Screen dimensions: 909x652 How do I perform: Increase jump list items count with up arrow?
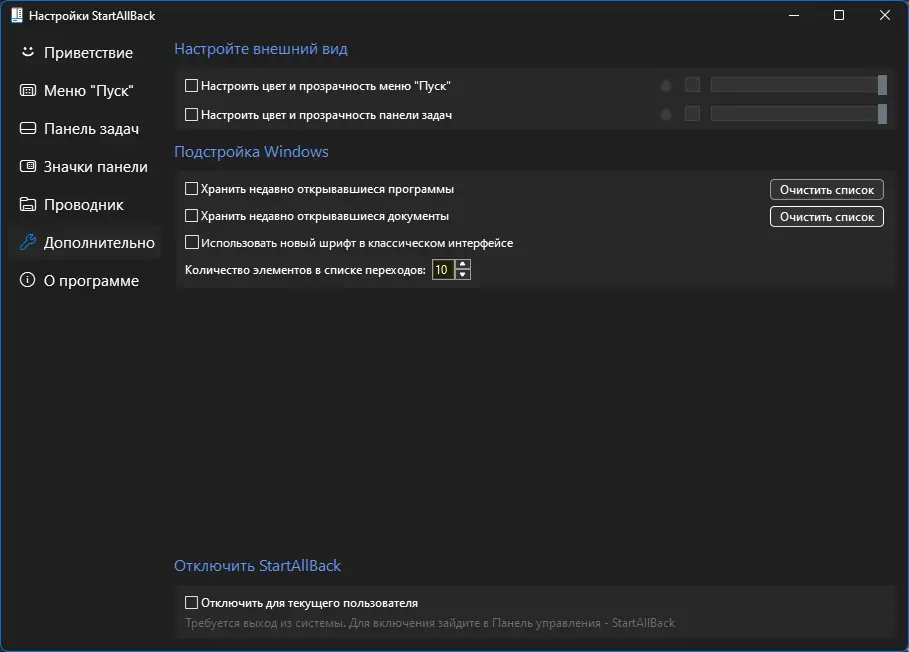[462, 265]
